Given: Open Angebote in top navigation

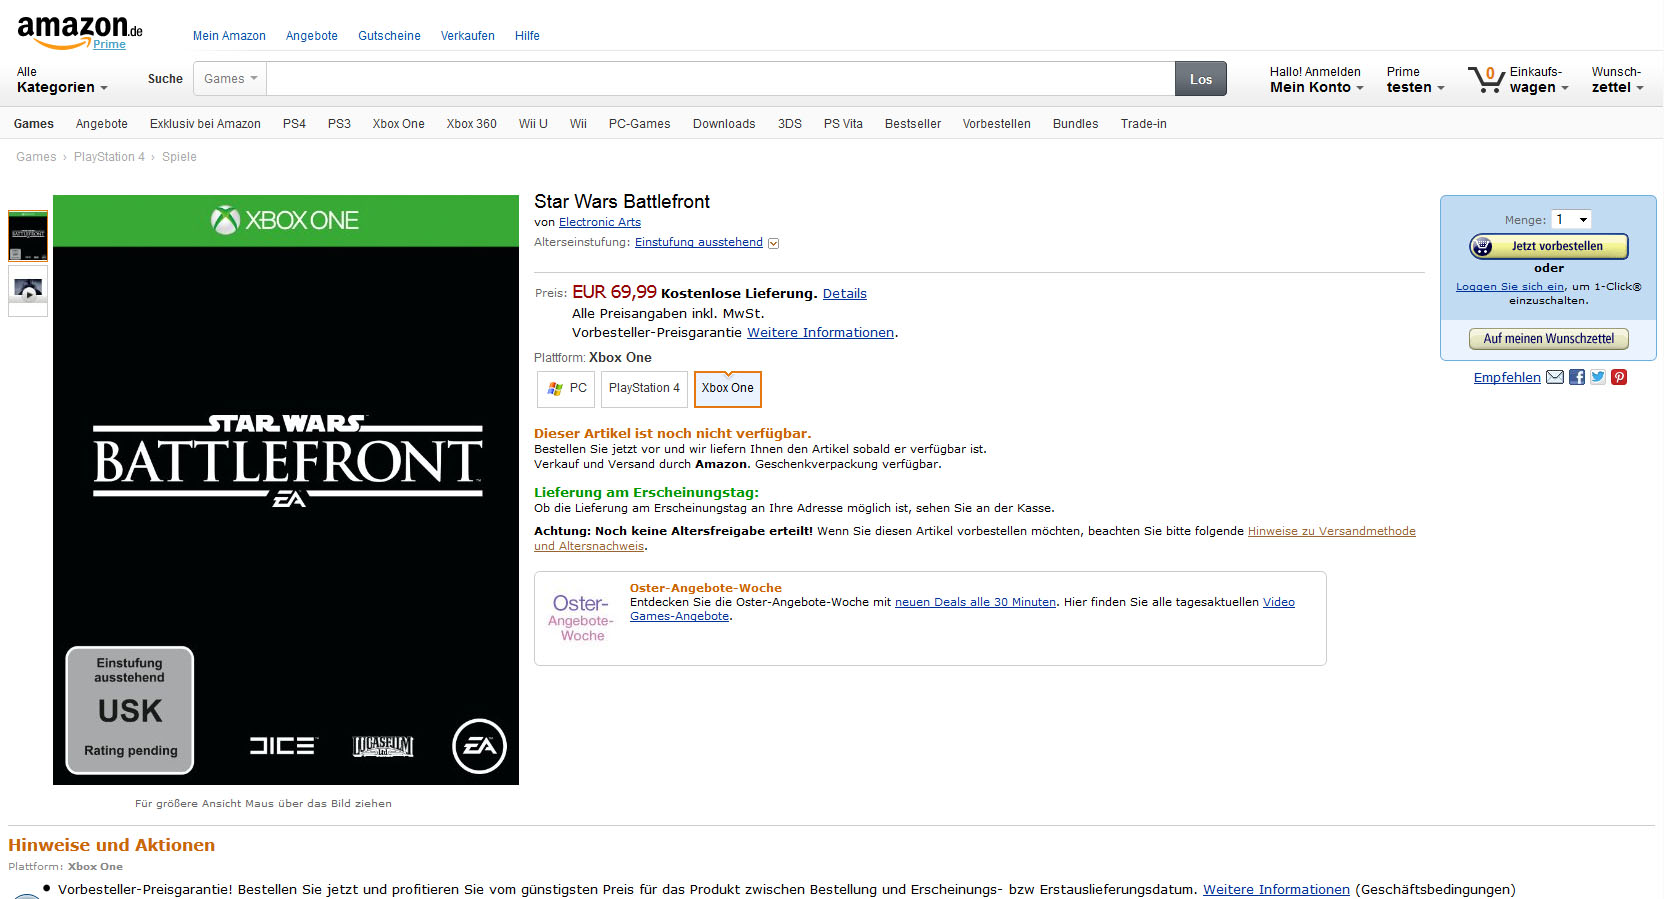Looking at the screenshot, I should (312, 36).
